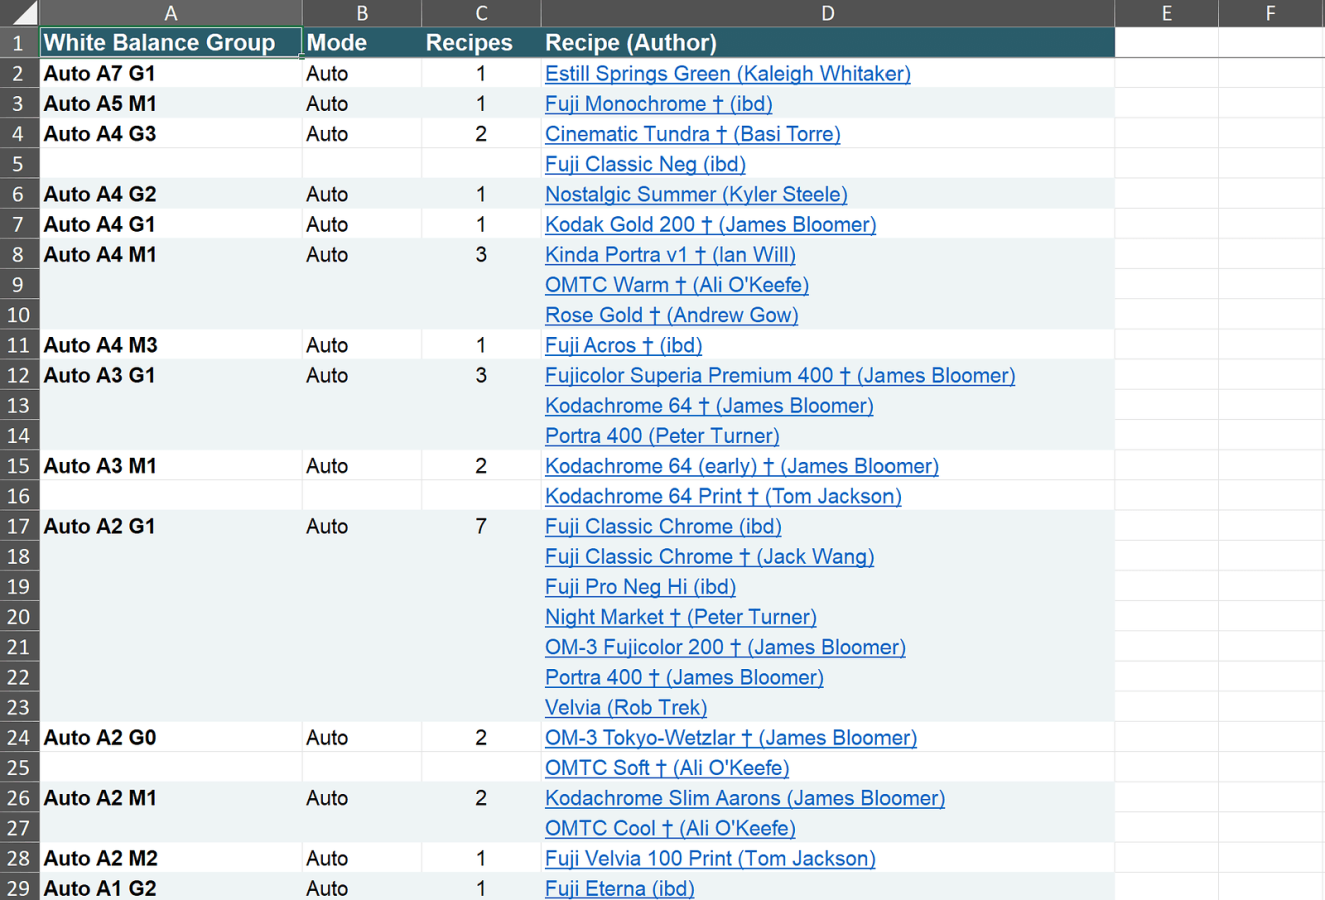Select cell Auto A1 G2
This screenshot has width=1325, height=900.
point(171,887)
